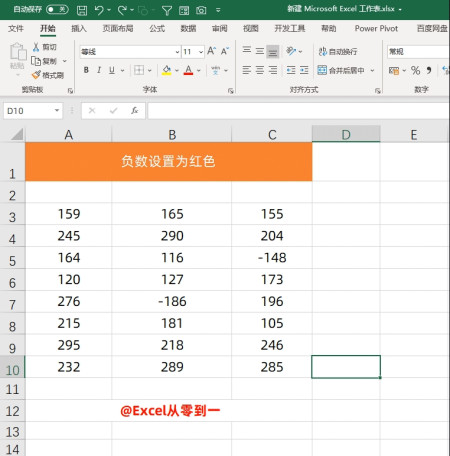
Task: Click the phonetic guide 文 icon
Action: [x=216, y=70]
